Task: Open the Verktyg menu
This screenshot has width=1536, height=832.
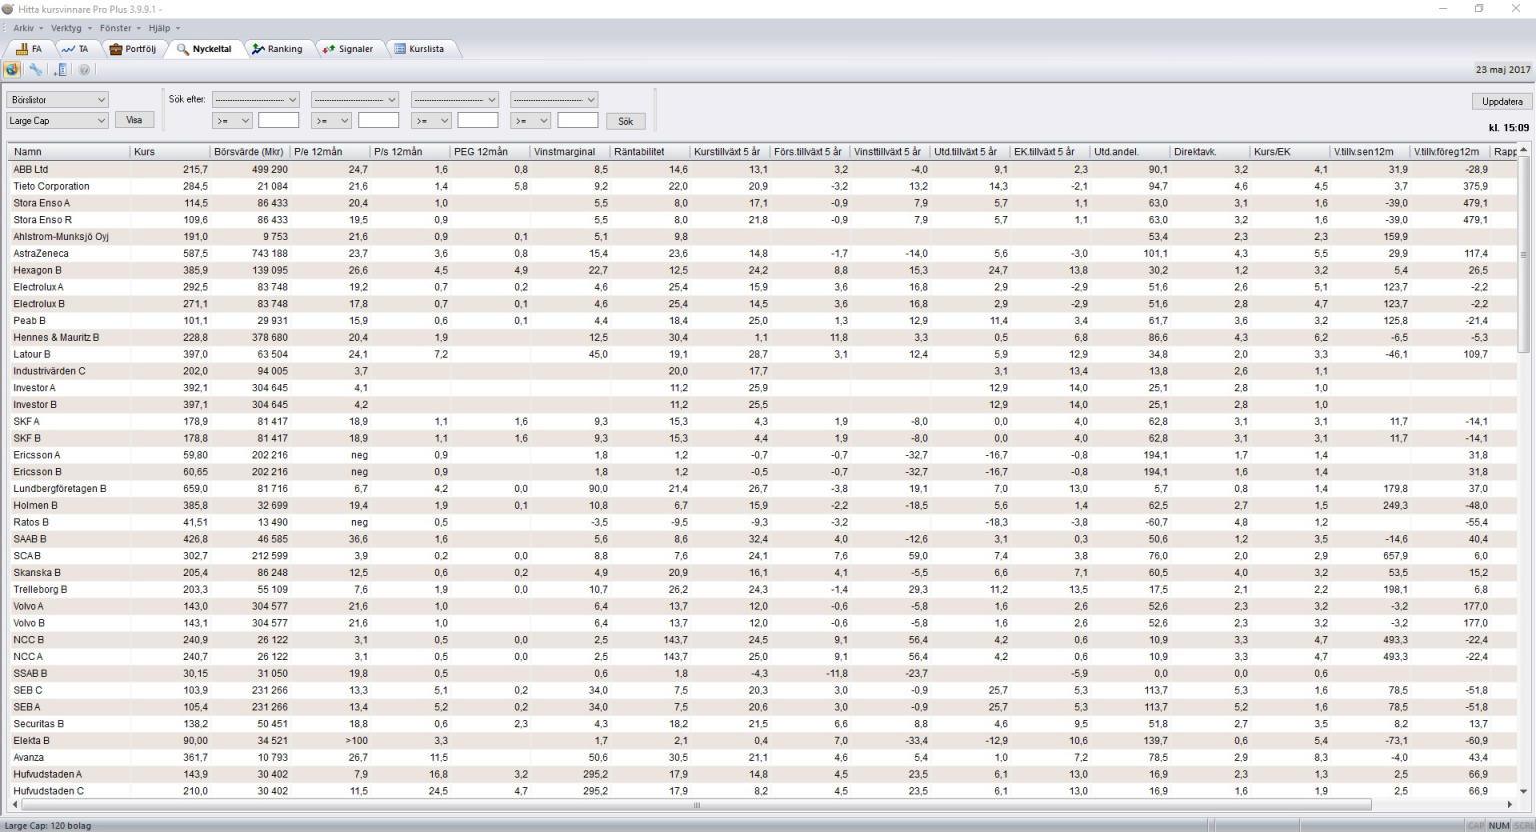Action: click(71, 28)
